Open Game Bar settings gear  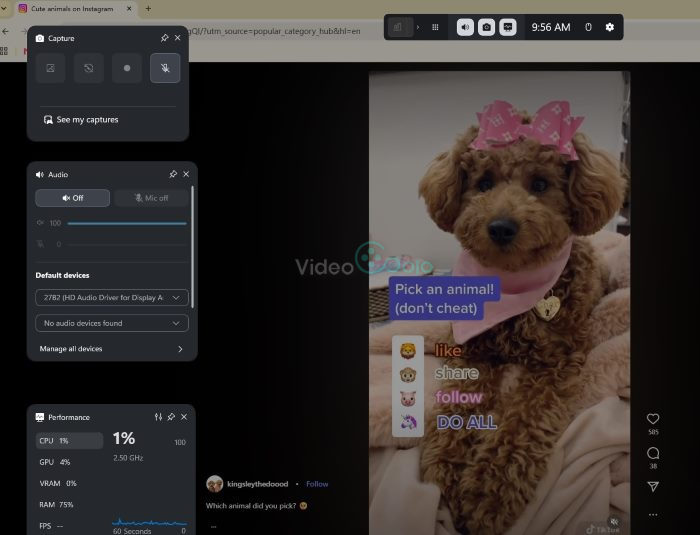610,27
